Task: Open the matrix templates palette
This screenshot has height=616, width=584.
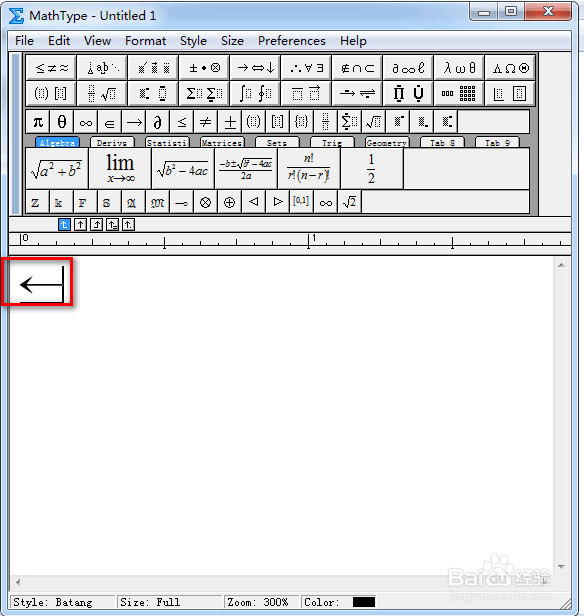Action: 460,94
